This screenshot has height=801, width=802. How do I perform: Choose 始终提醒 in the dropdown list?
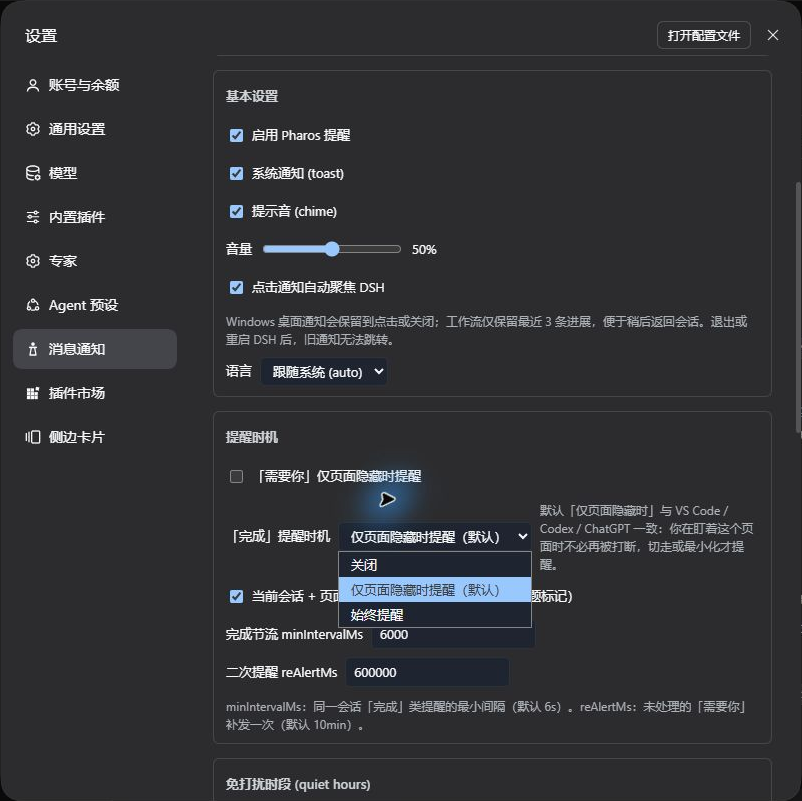point(435,615)
